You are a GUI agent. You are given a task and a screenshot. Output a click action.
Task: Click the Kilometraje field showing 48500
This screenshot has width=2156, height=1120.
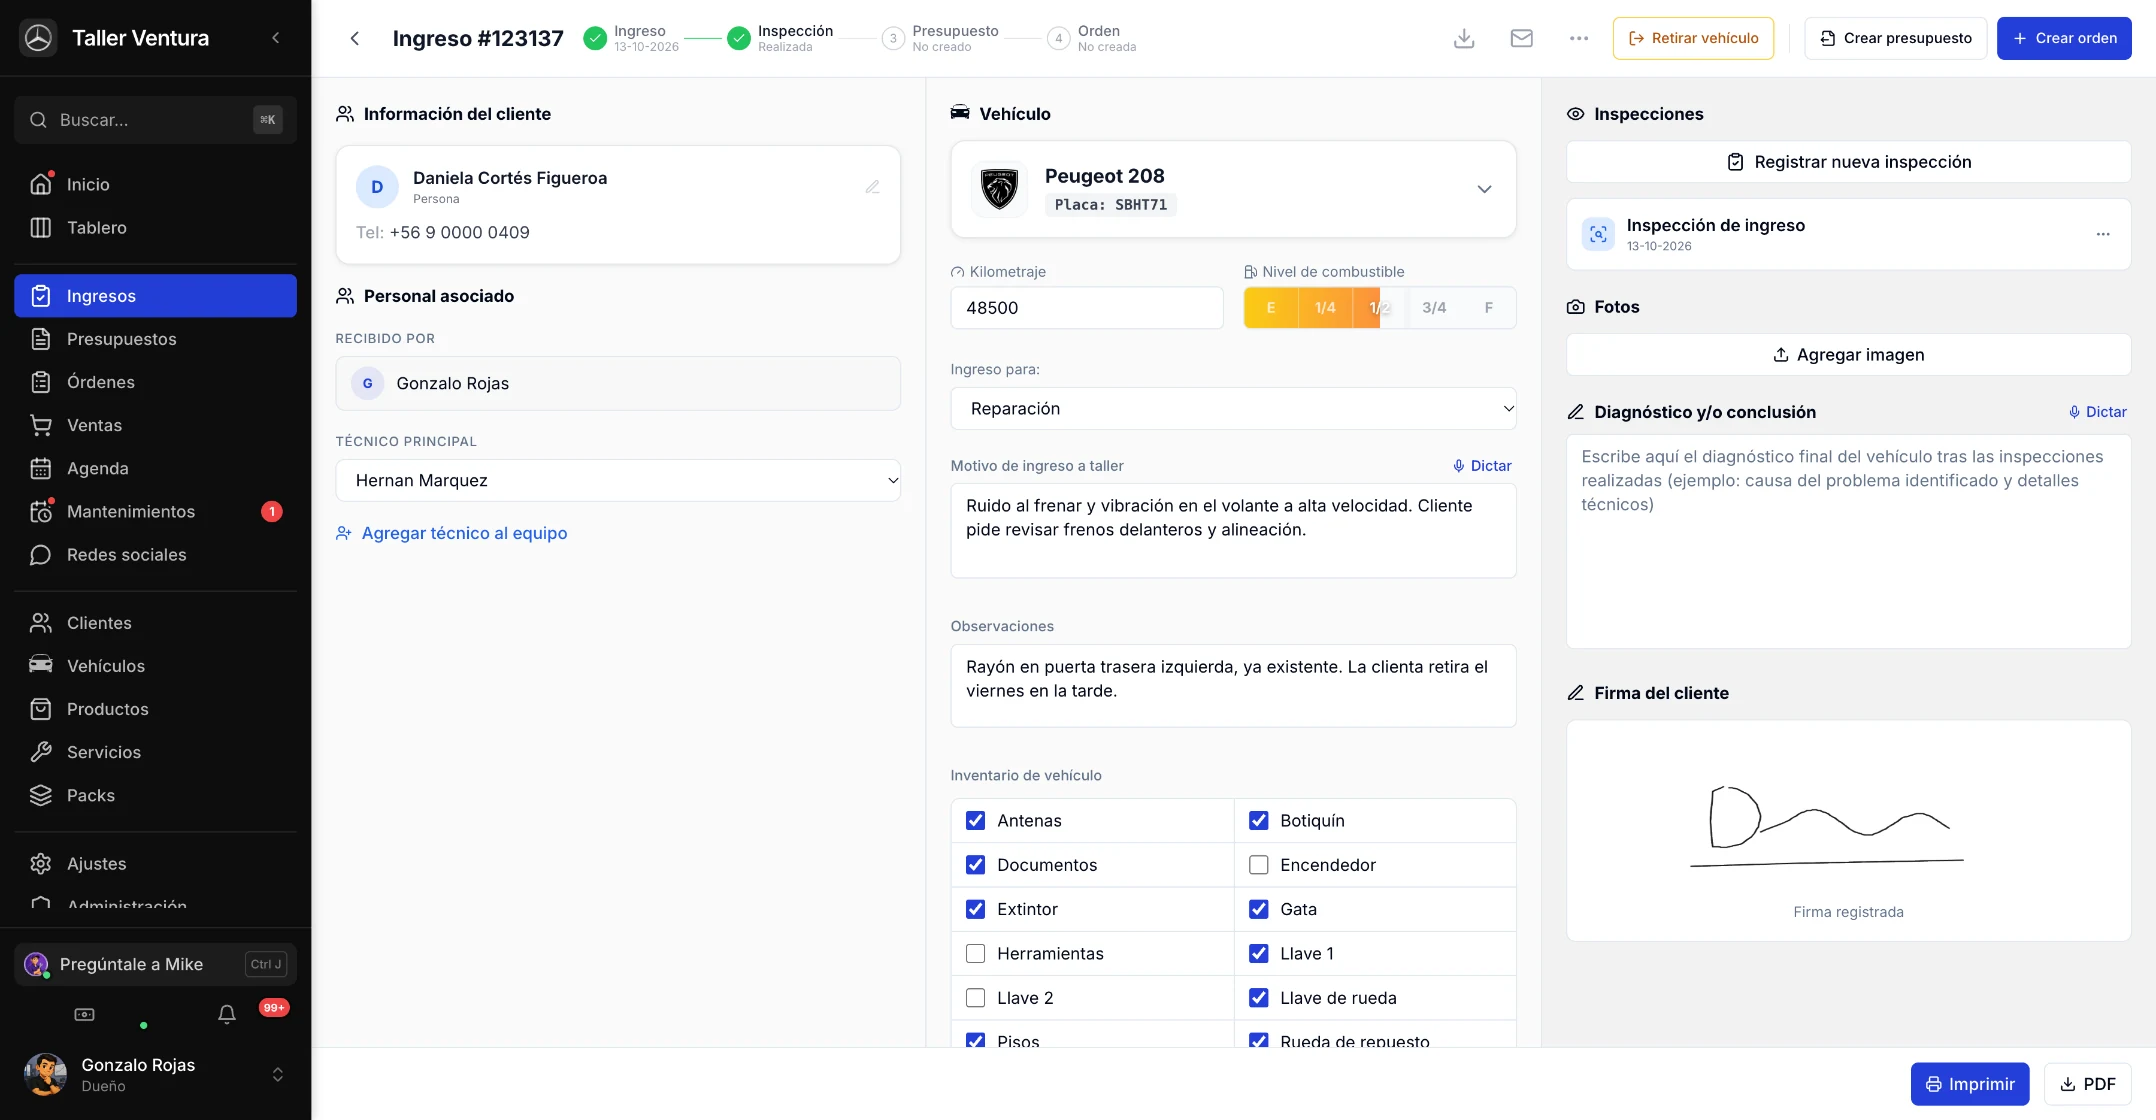click(x=1087, y=308)
